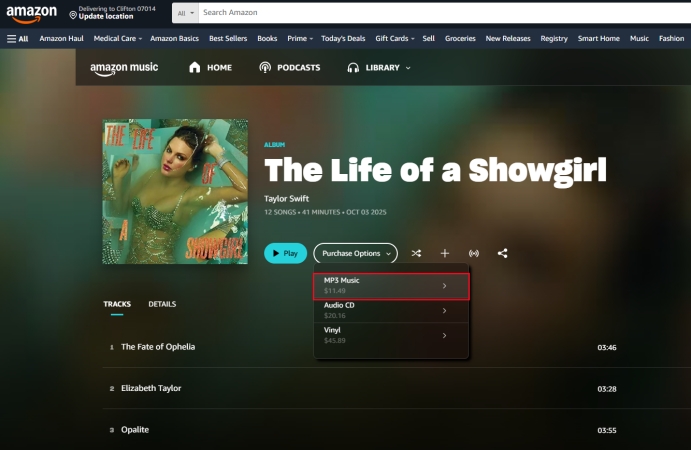691x450 pixels.
Task: Click album title The Life of a Showgirl
Action: (x=435, y=171)
